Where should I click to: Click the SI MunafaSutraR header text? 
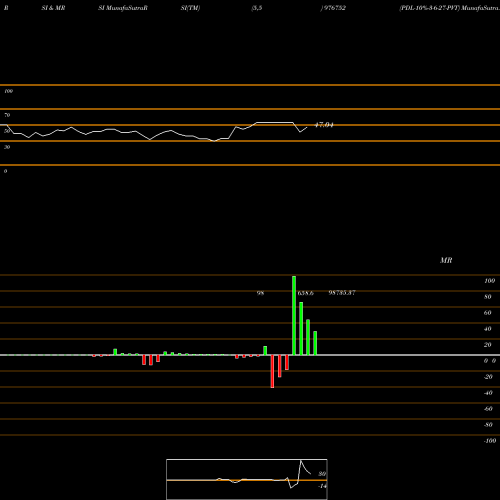coord(123,8)
